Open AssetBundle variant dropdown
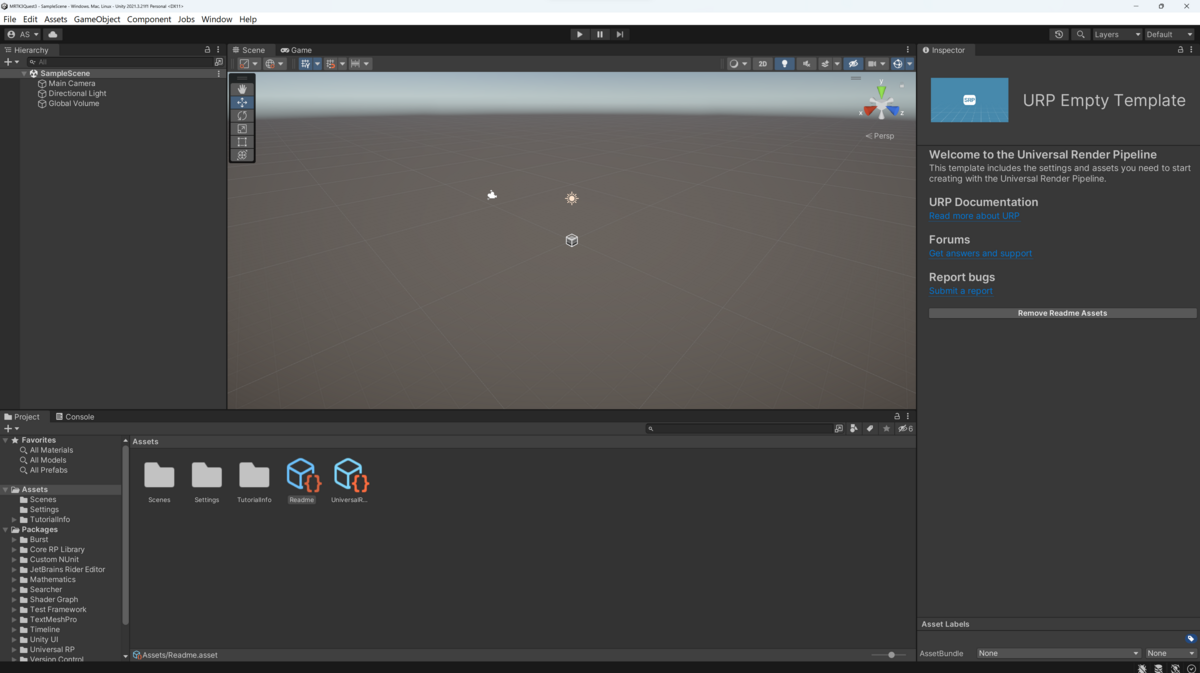Screen dimensions: 1200x673 (1170, 653)
